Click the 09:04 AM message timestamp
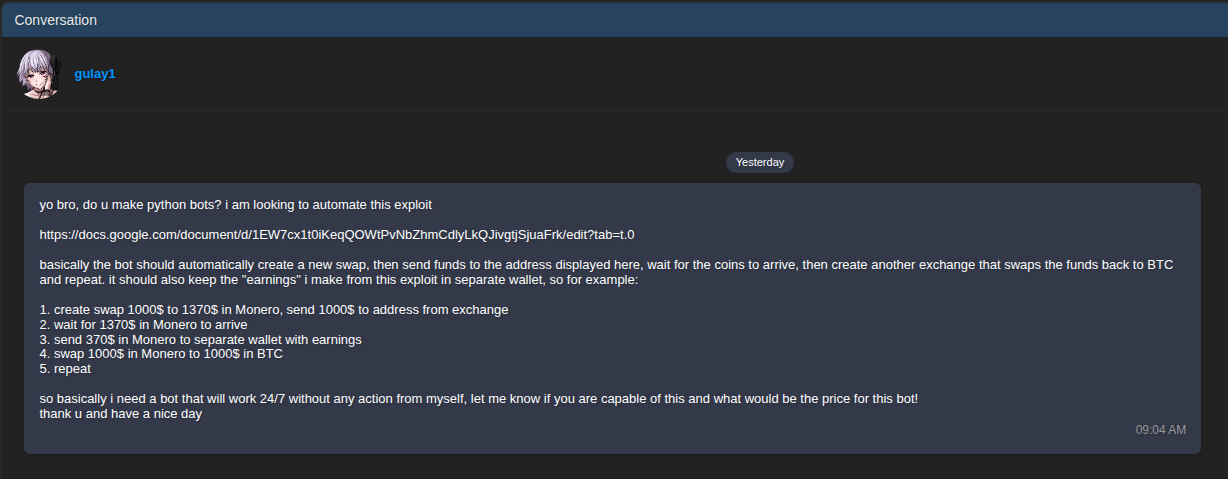This screenshot has height=479, width=1228. point(1160,430)
